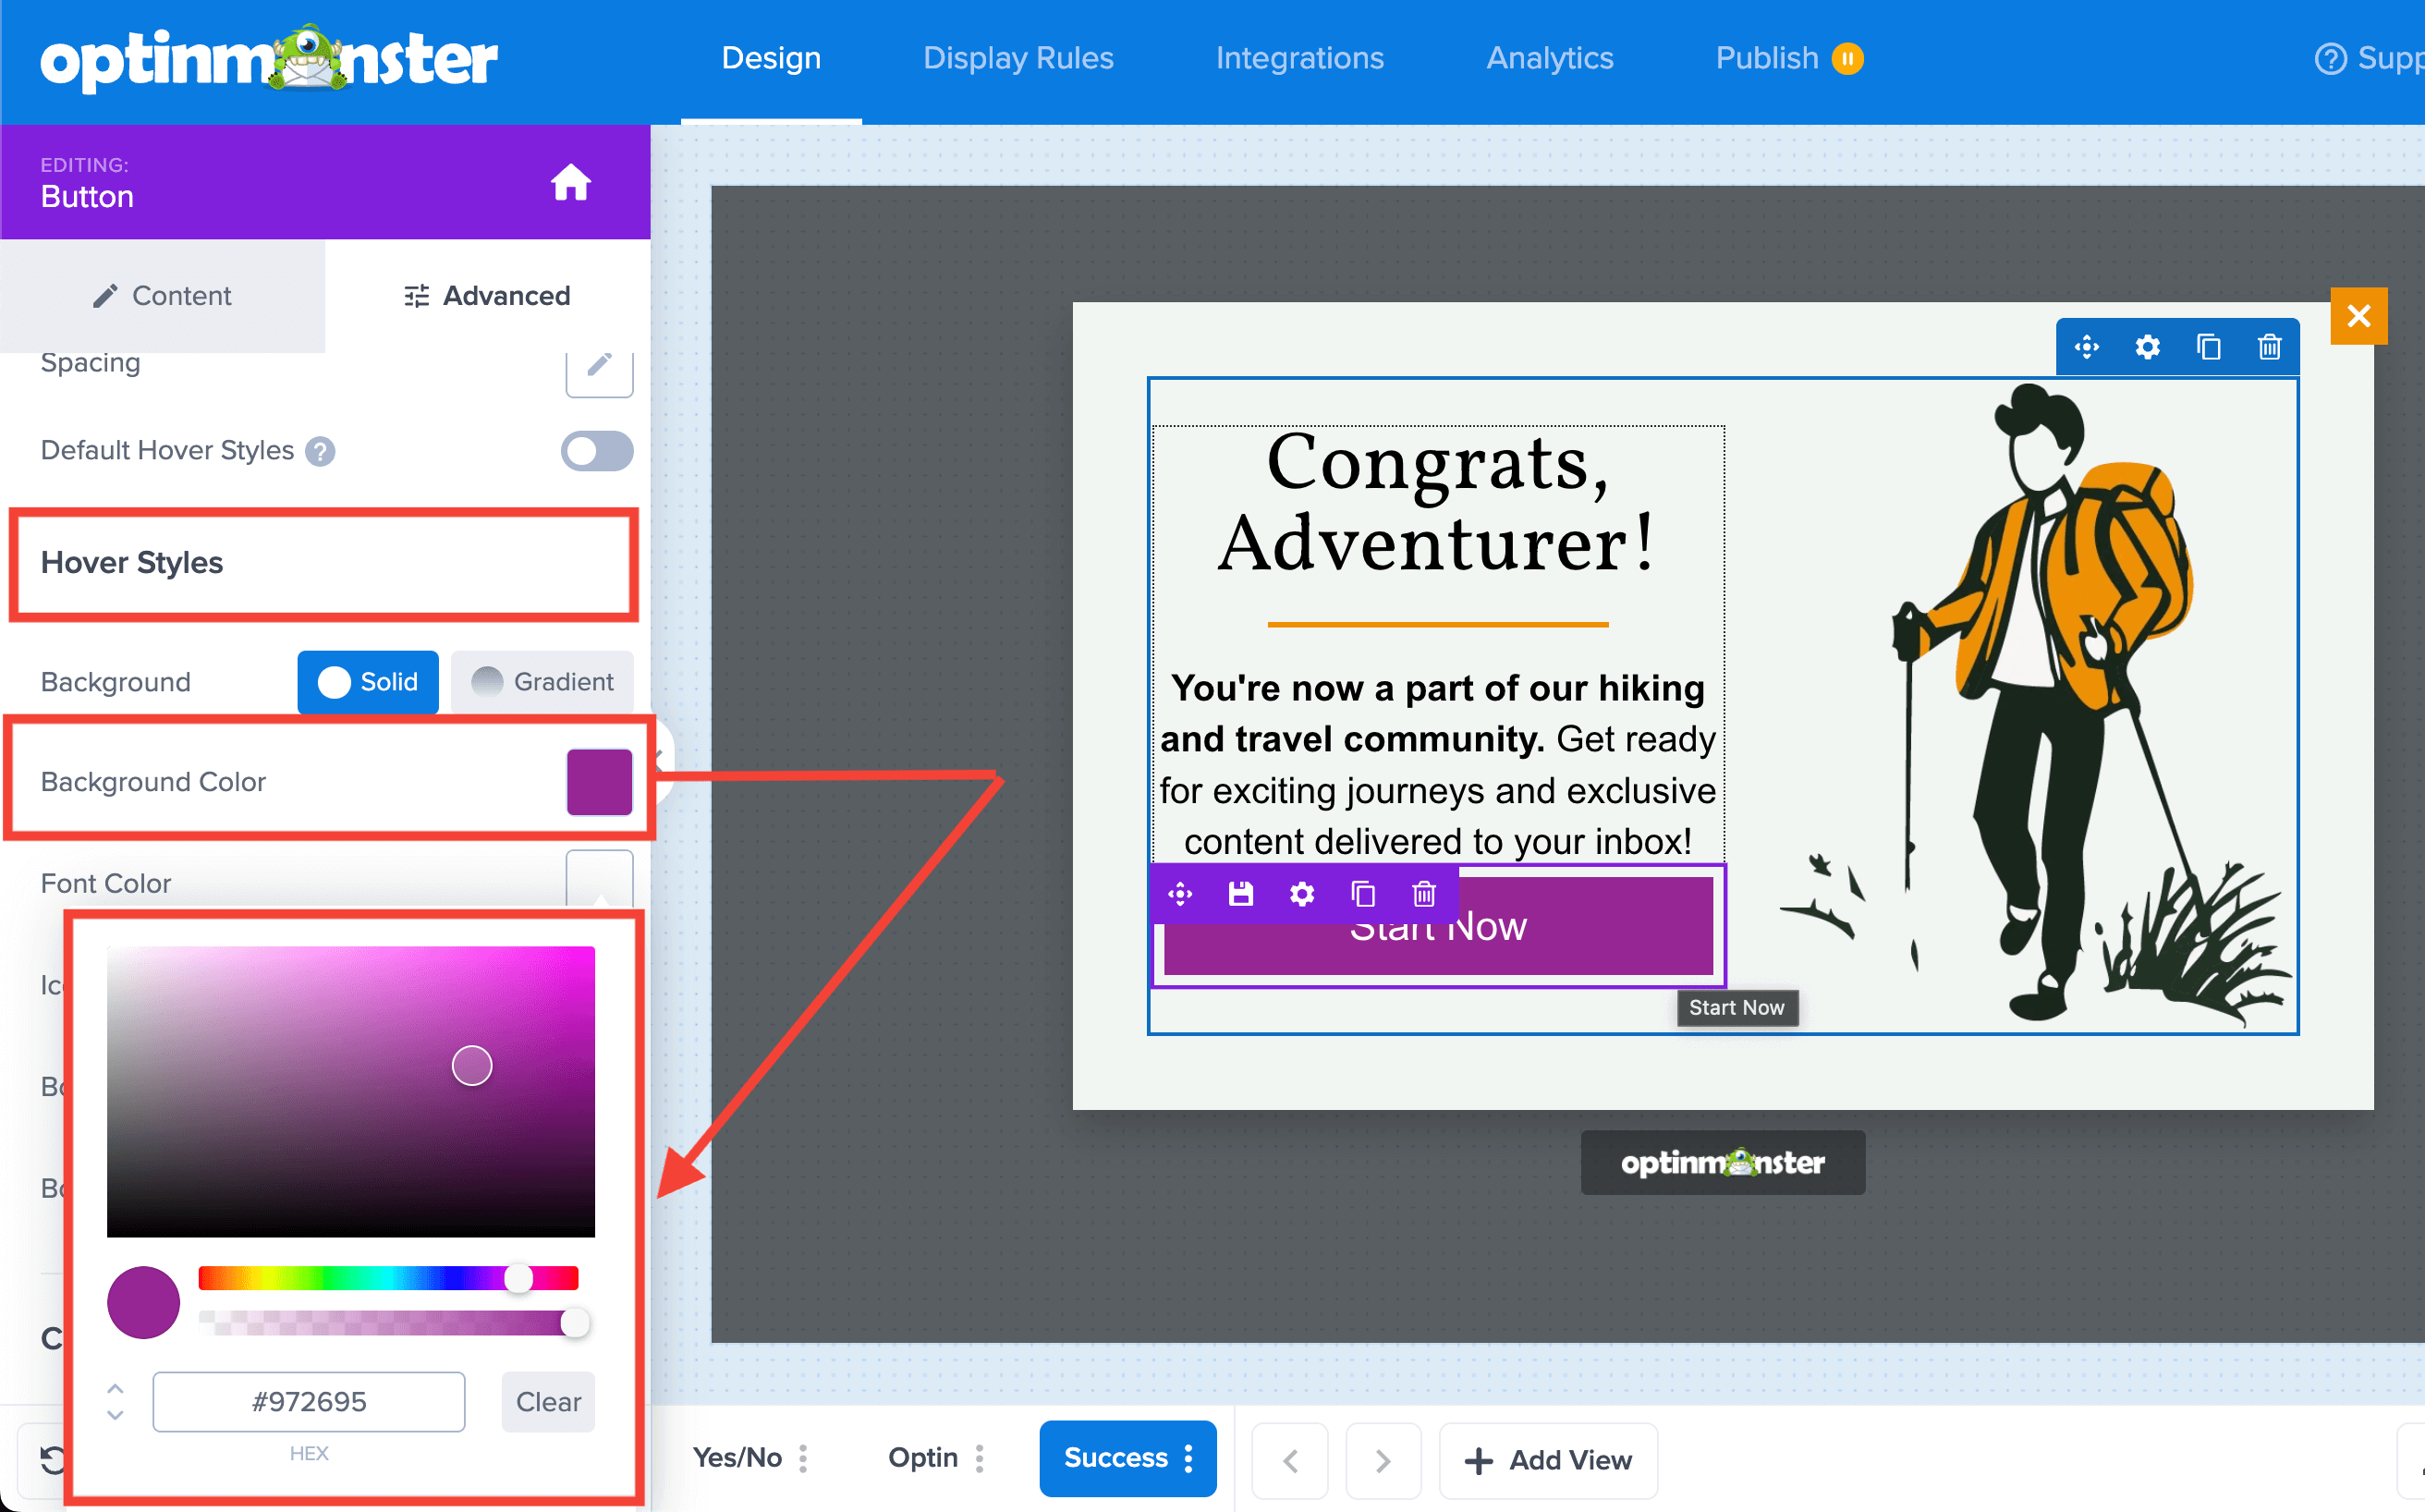The image size is (2425, 1512).
Task: Delete the Start Now button block
Action: [1424, 893]
